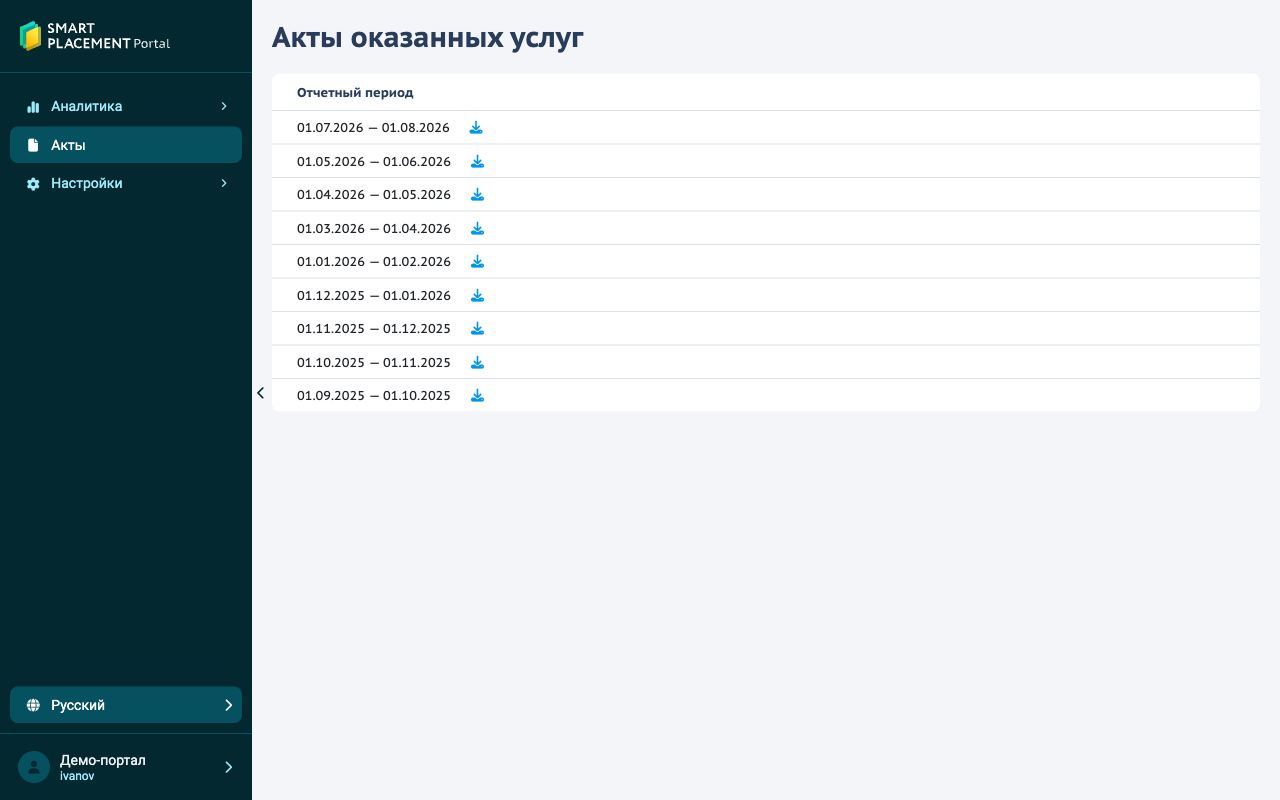Open the Русский language chevron

228,705
